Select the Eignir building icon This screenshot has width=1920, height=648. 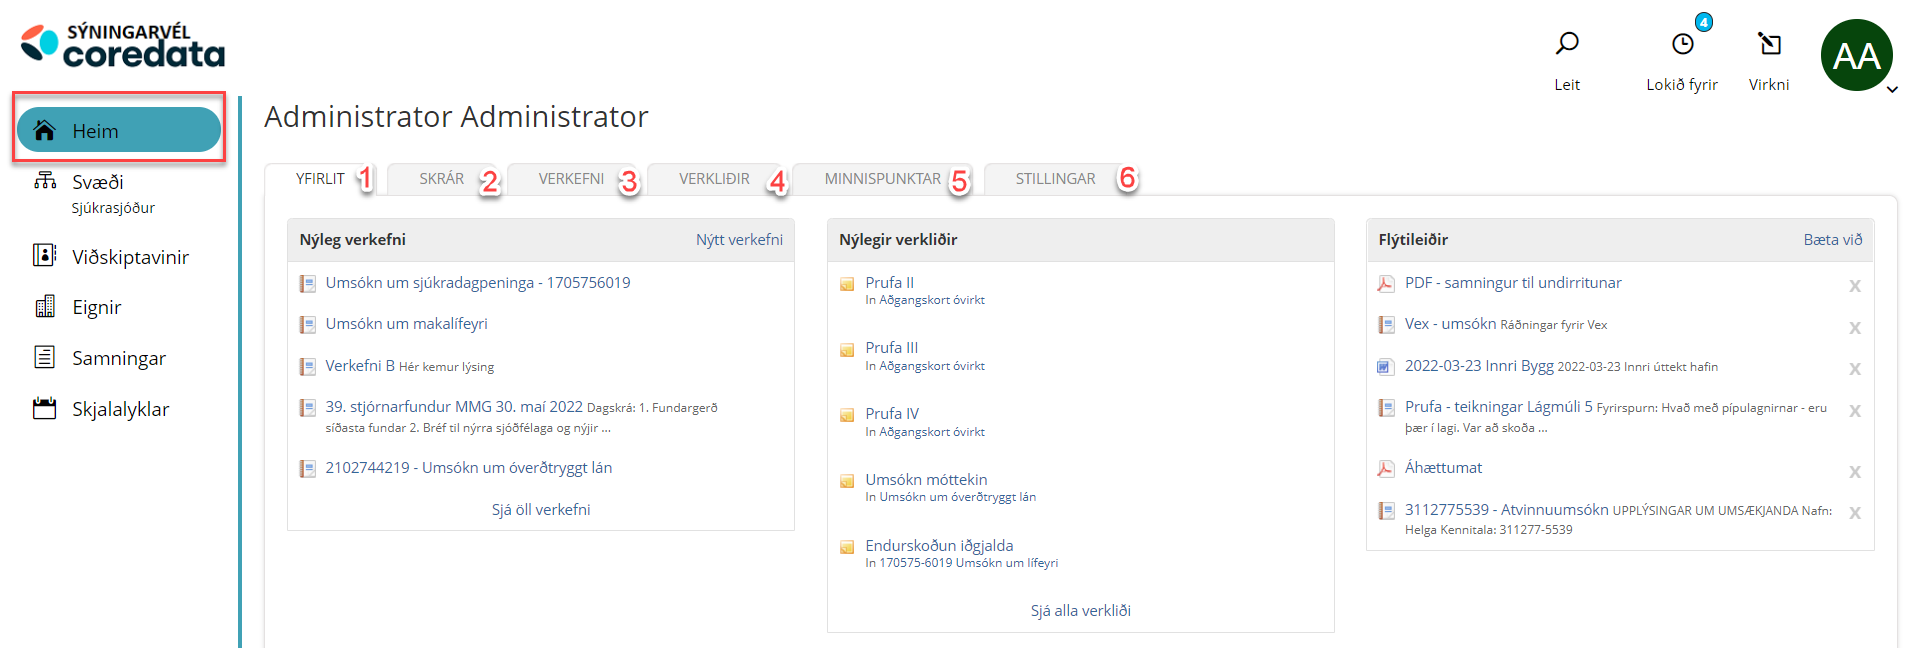(45, 307)
